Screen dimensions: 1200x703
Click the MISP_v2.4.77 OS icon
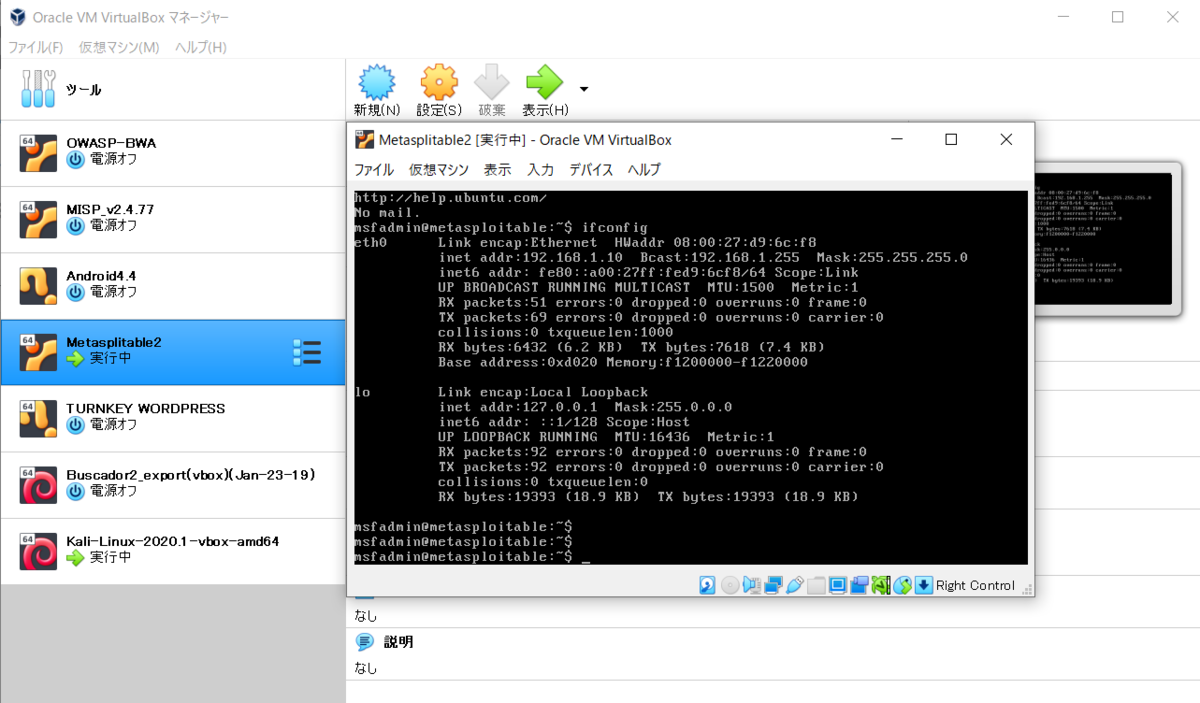pos(38,219)
